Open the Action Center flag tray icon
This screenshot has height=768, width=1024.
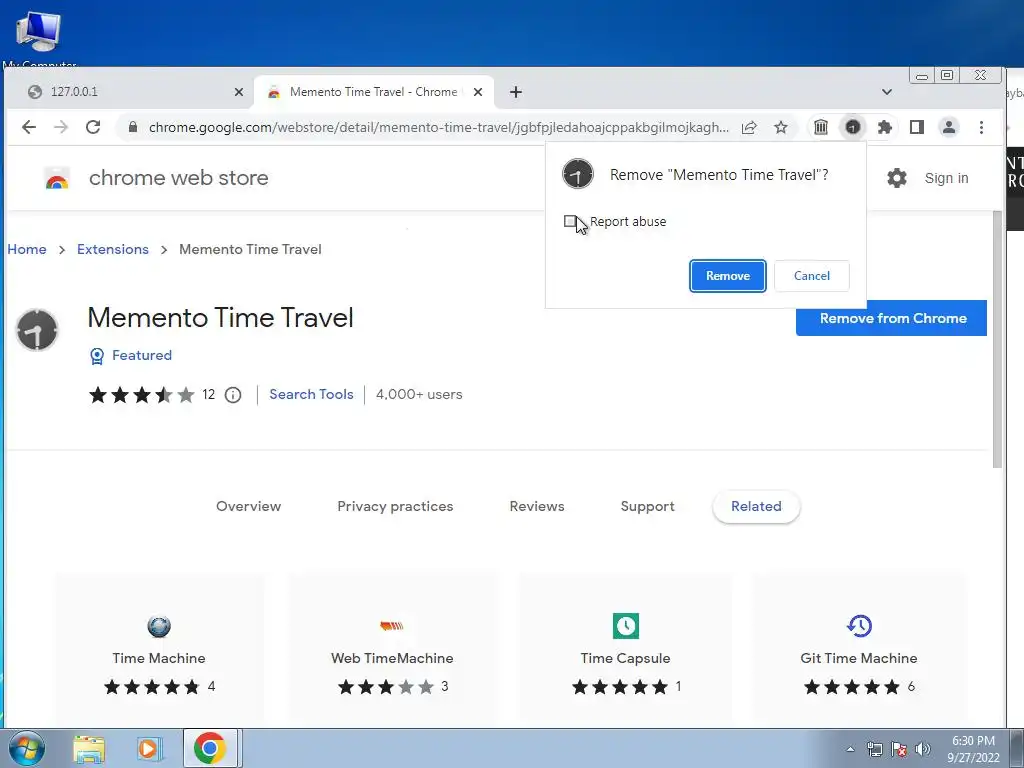tap(899, 749)
